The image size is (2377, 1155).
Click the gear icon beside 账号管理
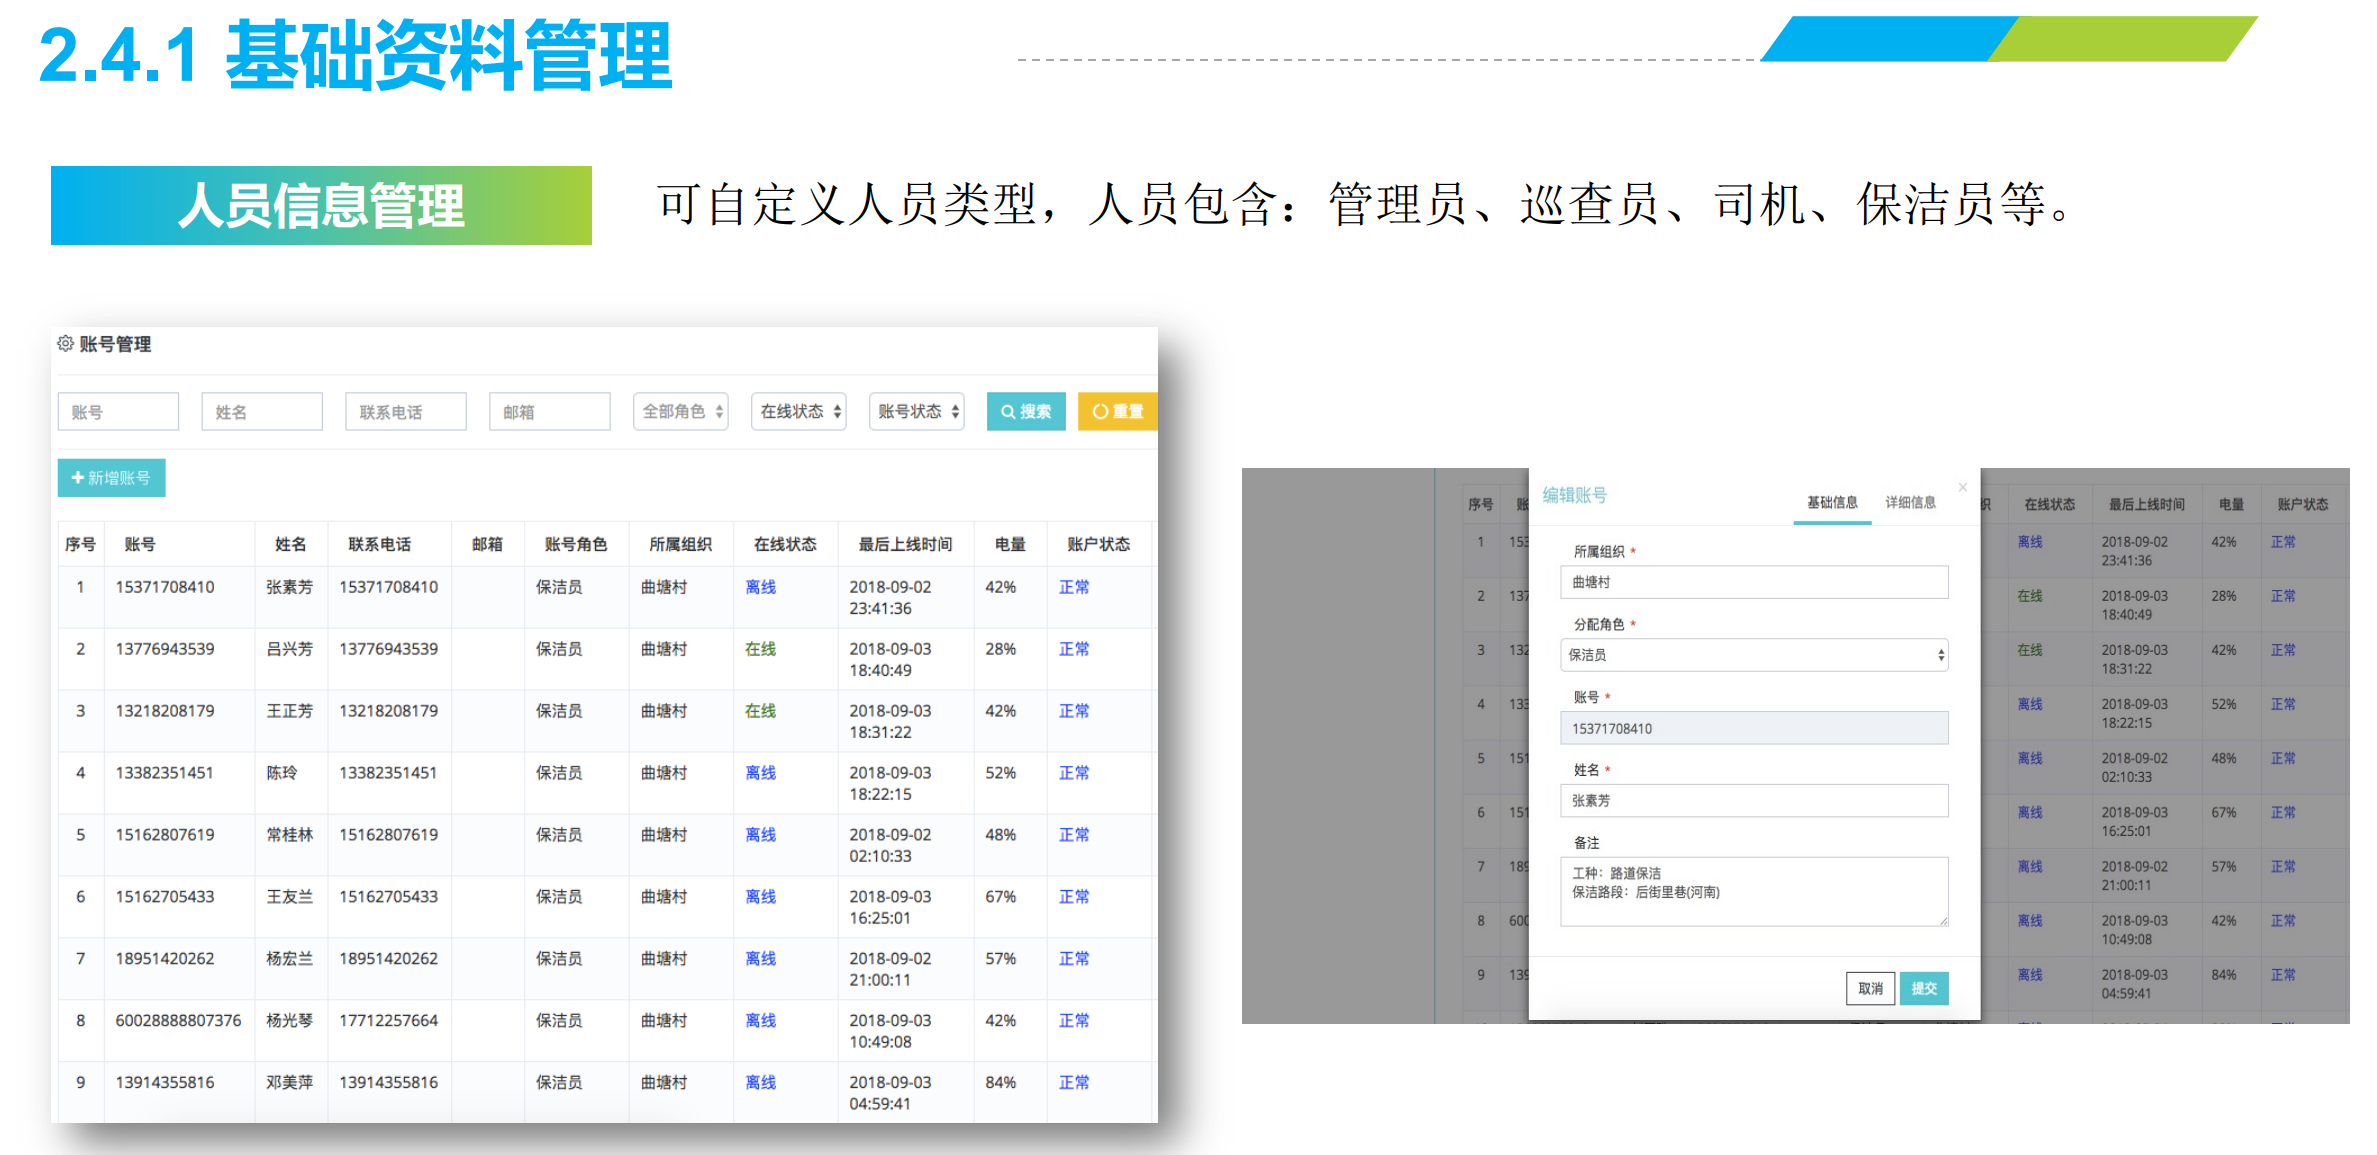[x=65, y=344]
